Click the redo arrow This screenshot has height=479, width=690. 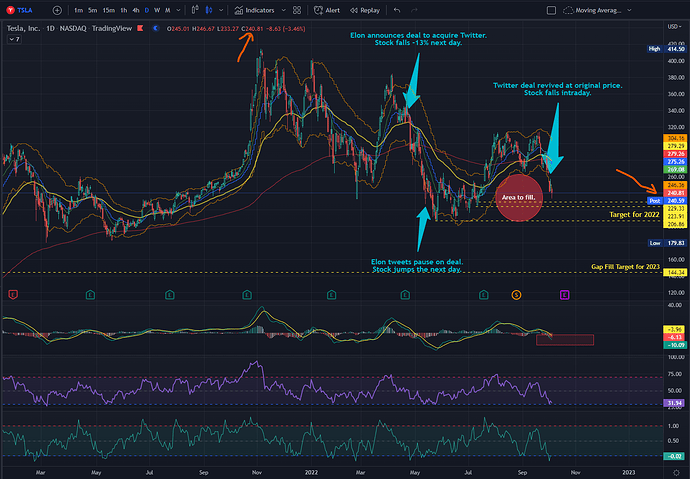coord(414,10)
